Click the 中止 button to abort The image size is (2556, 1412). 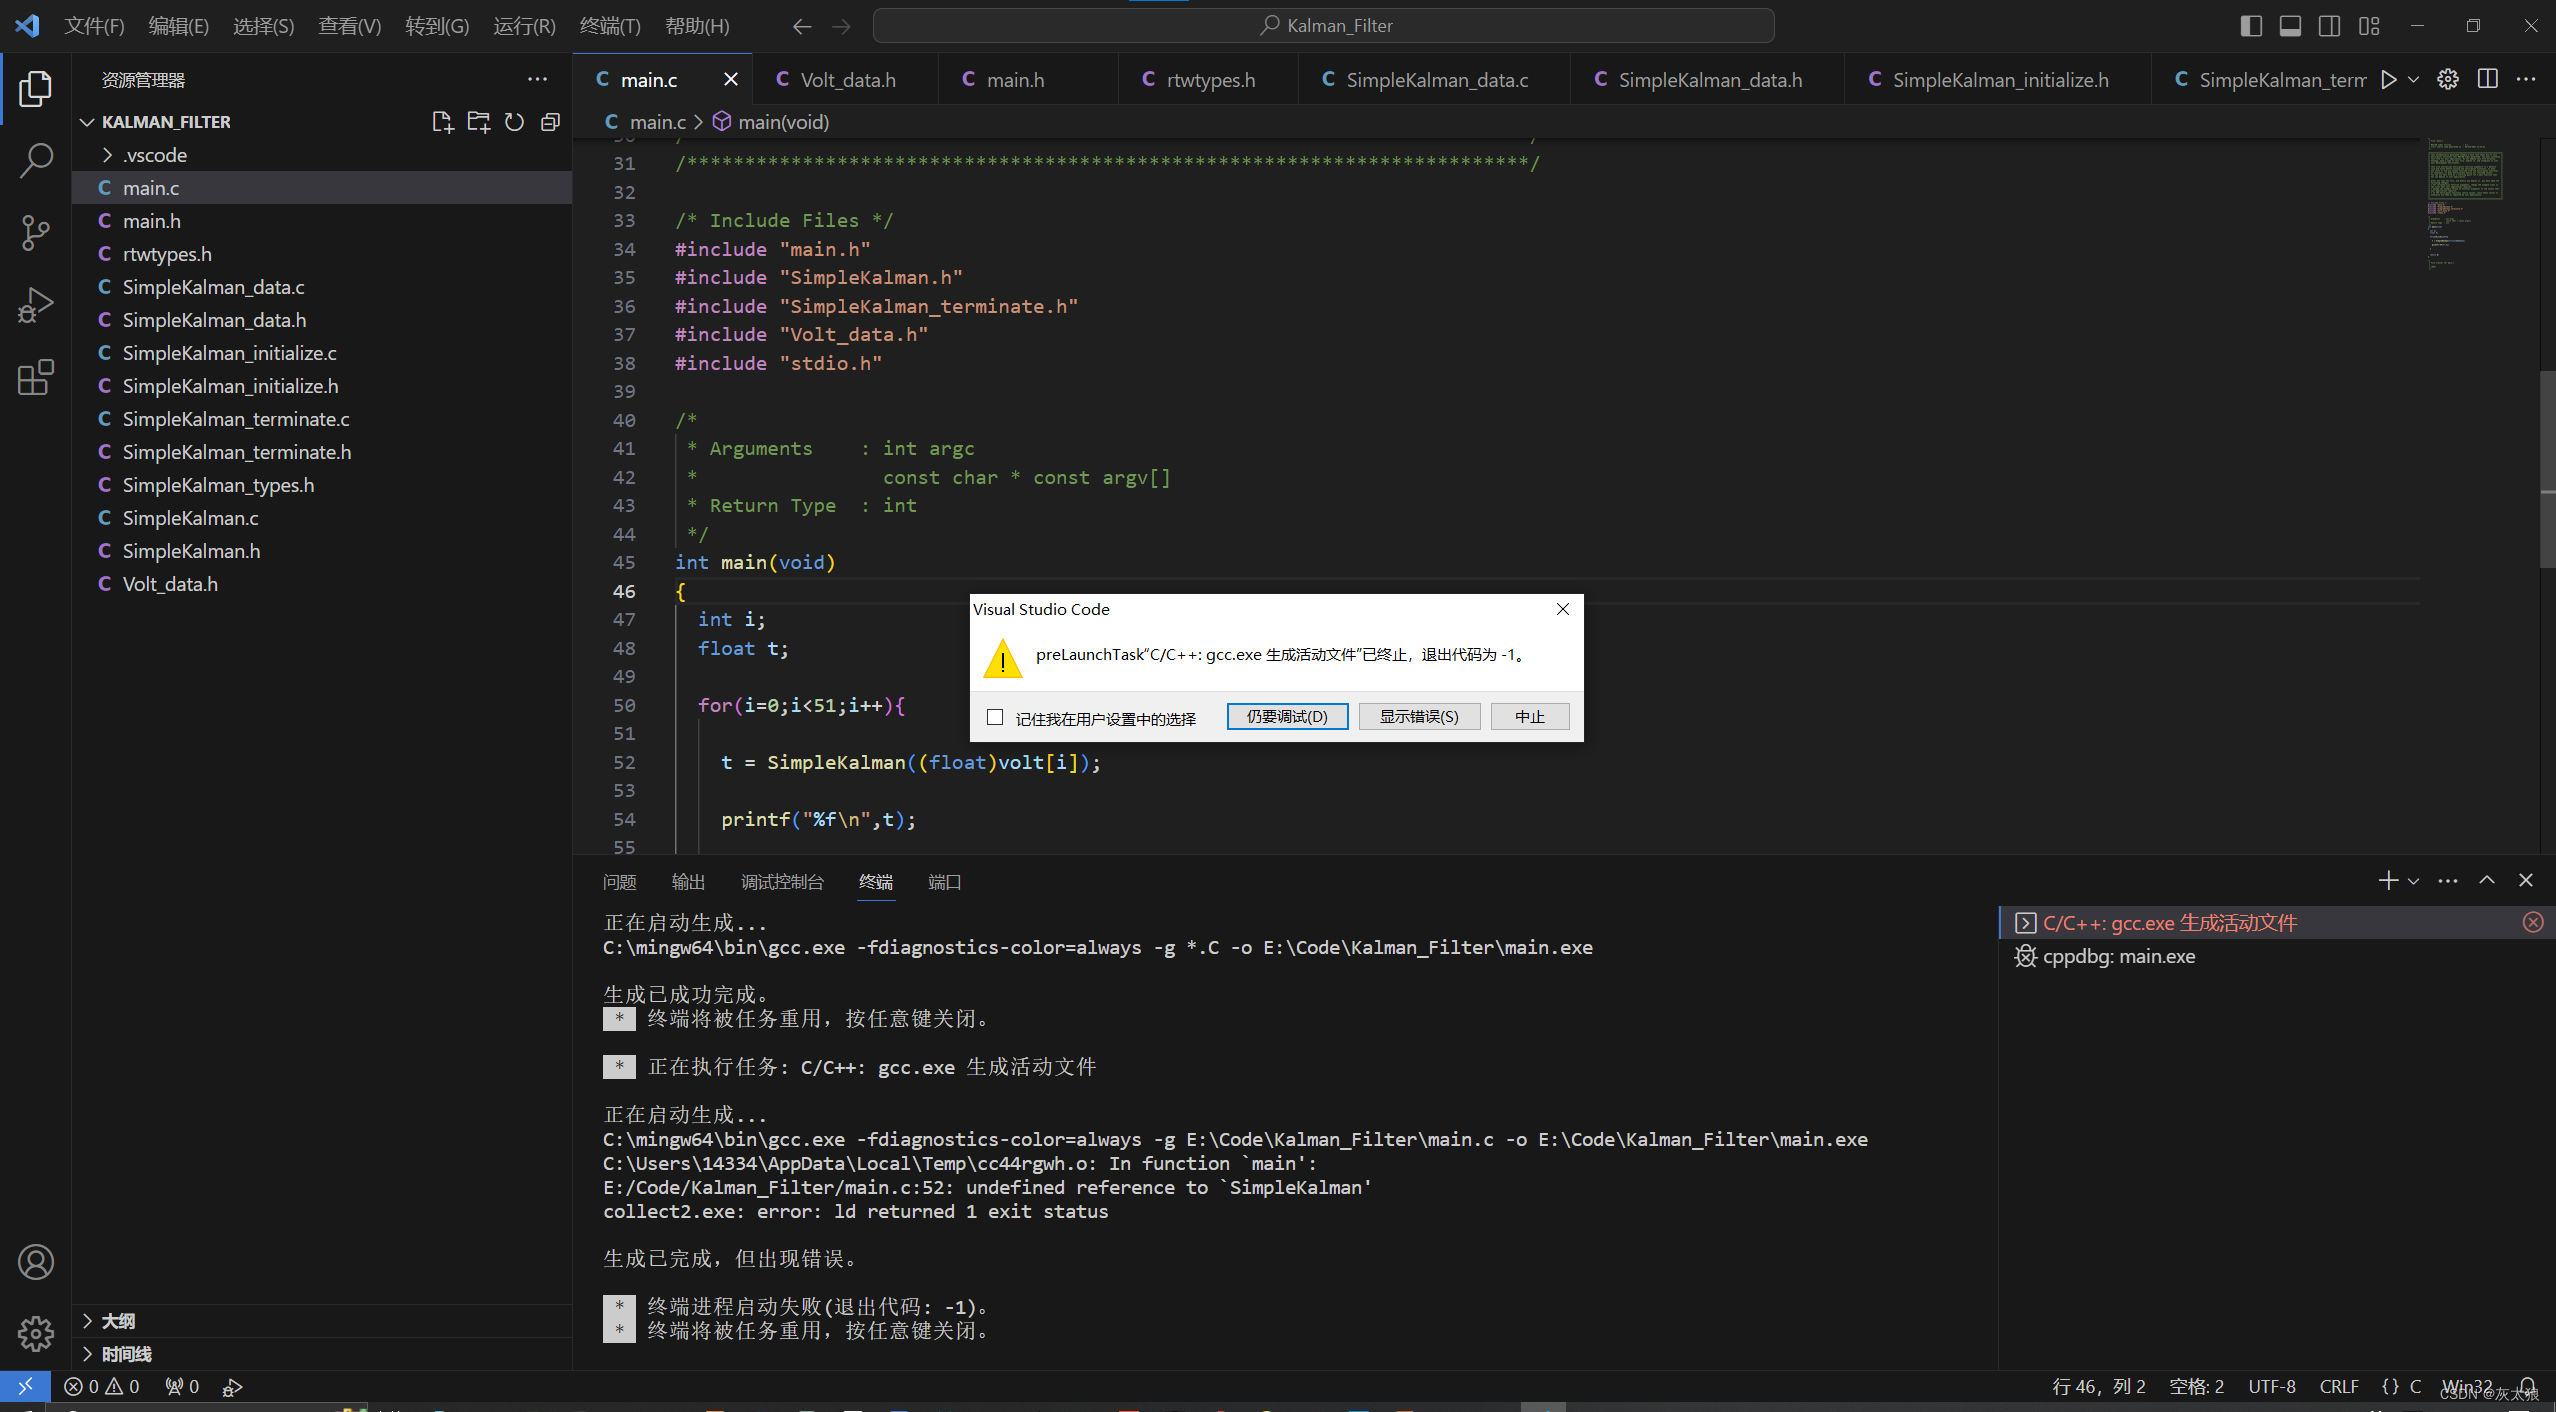click(1530, 716)
